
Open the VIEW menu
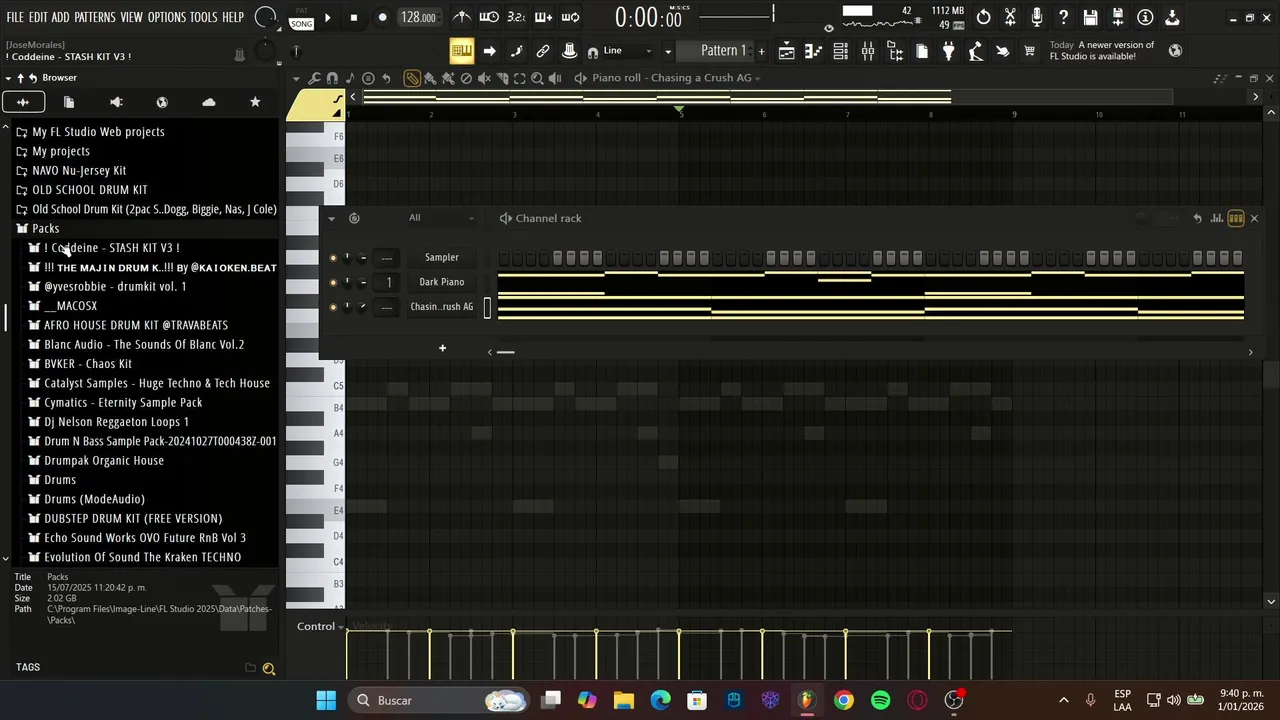point(132,17)
